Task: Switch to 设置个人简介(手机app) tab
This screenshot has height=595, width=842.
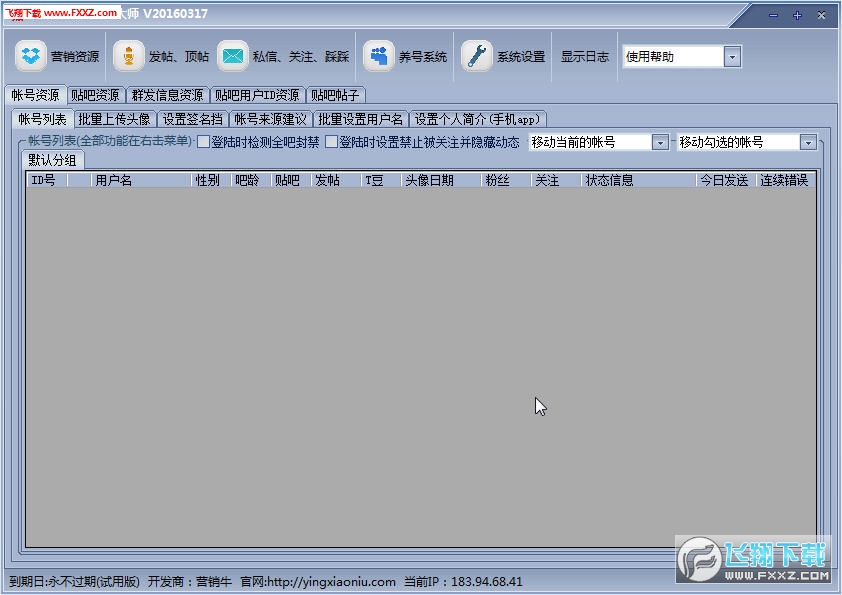Action: click(477, 118)
